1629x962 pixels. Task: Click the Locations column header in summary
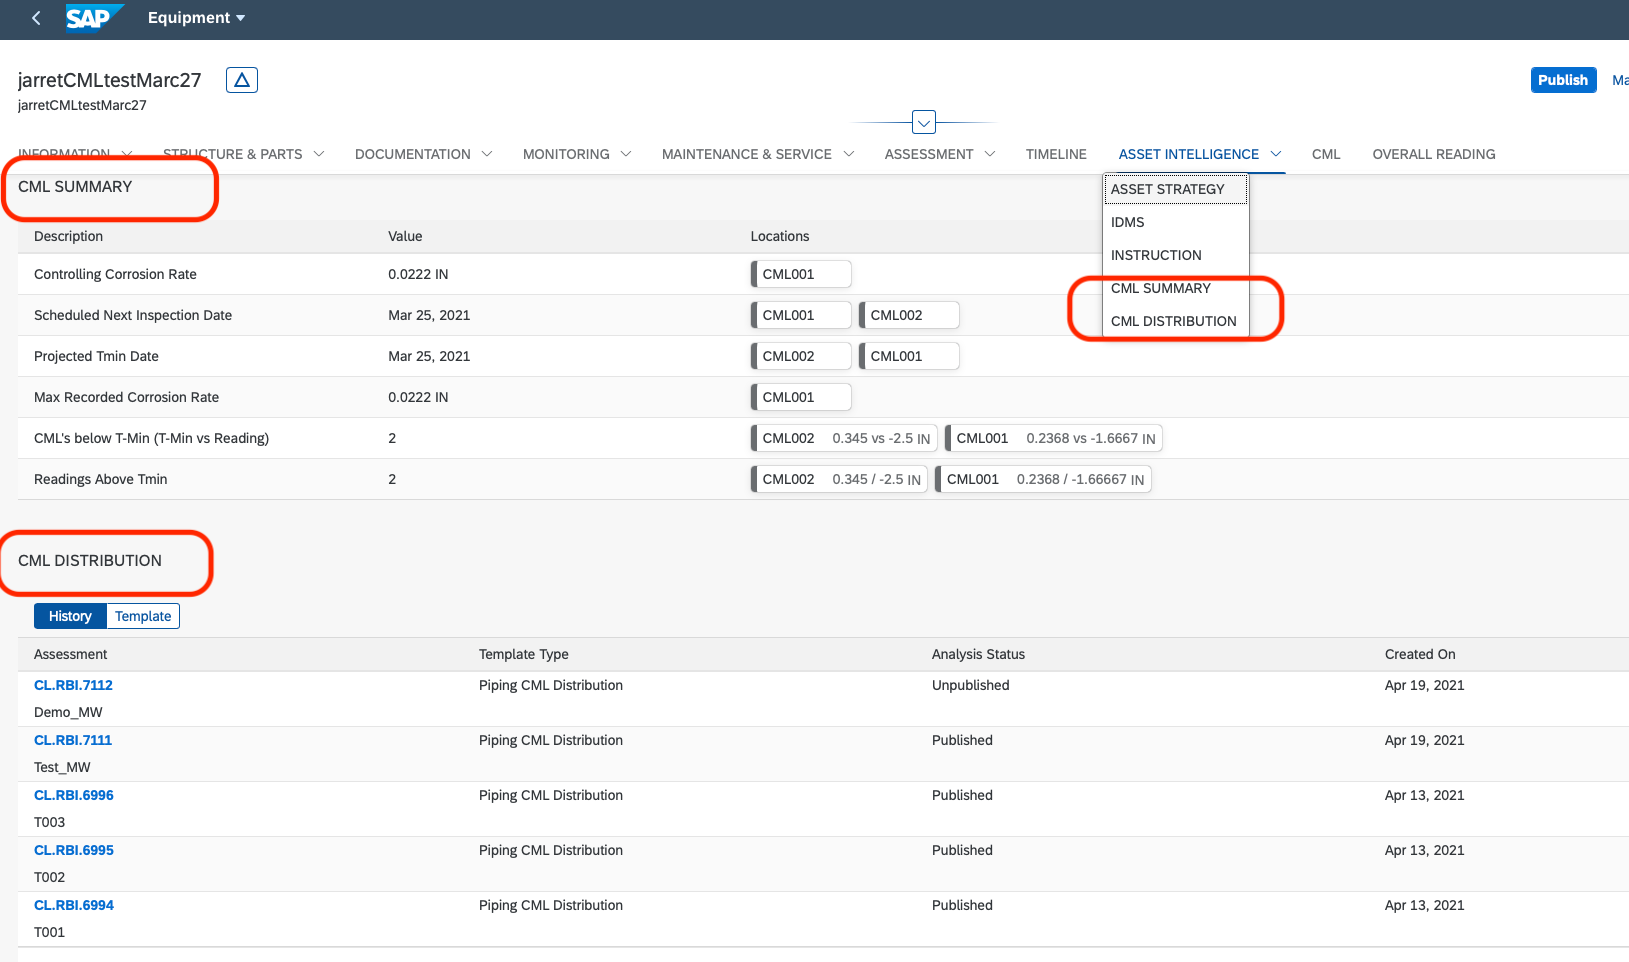780,236
